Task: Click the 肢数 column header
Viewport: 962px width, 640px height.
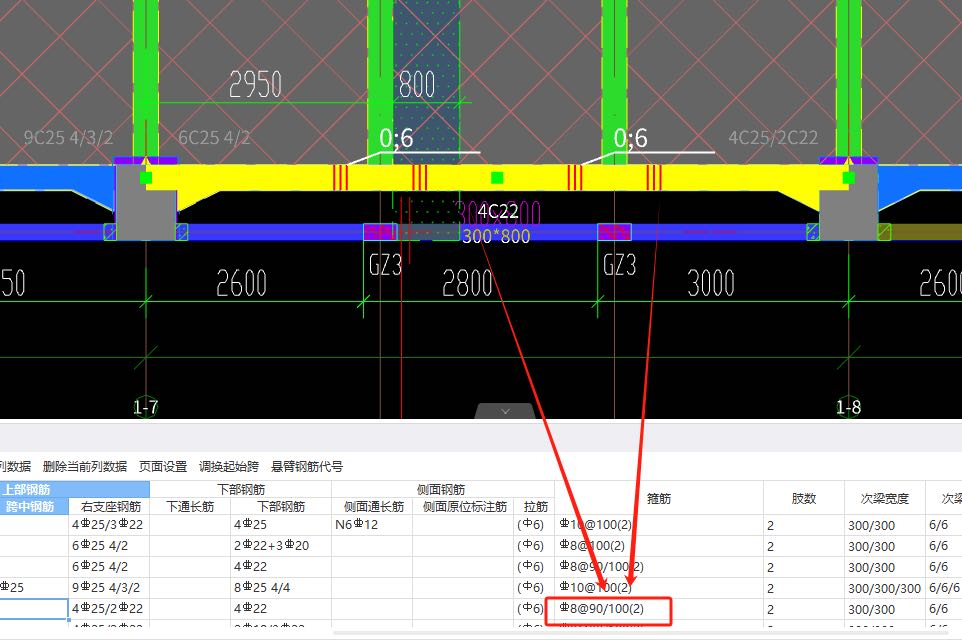Action: click(x=804, y=498)
